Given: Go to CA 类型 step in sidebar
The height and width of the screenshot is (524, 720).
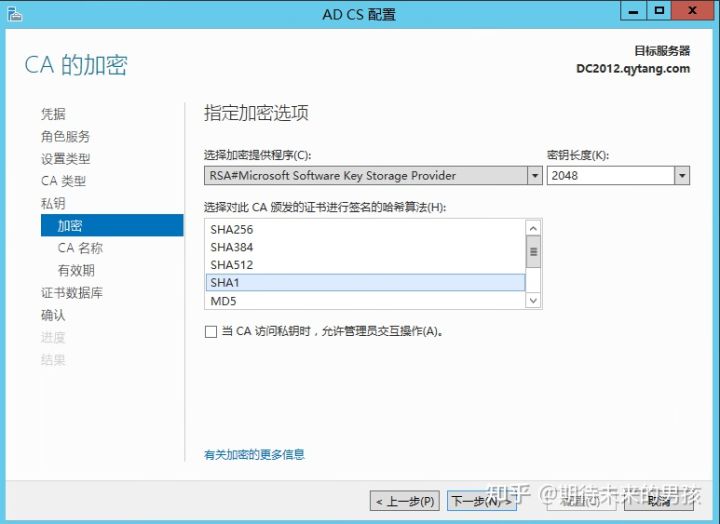Looking at the screenshot, I should click(x=63, y=181).
